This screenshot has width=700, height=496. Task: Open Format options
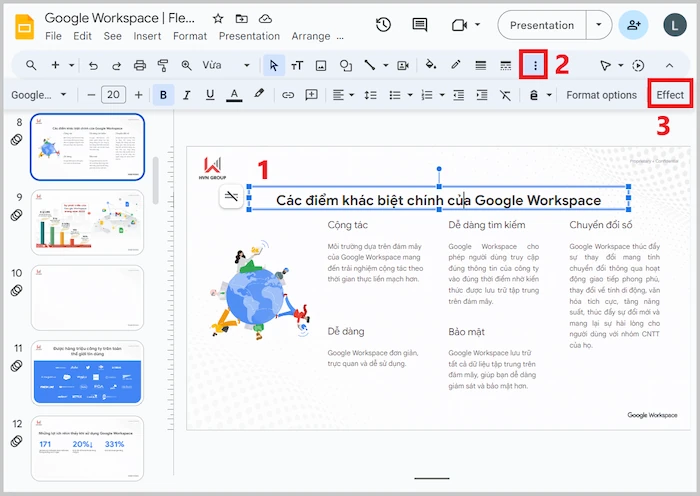point(601,95)
